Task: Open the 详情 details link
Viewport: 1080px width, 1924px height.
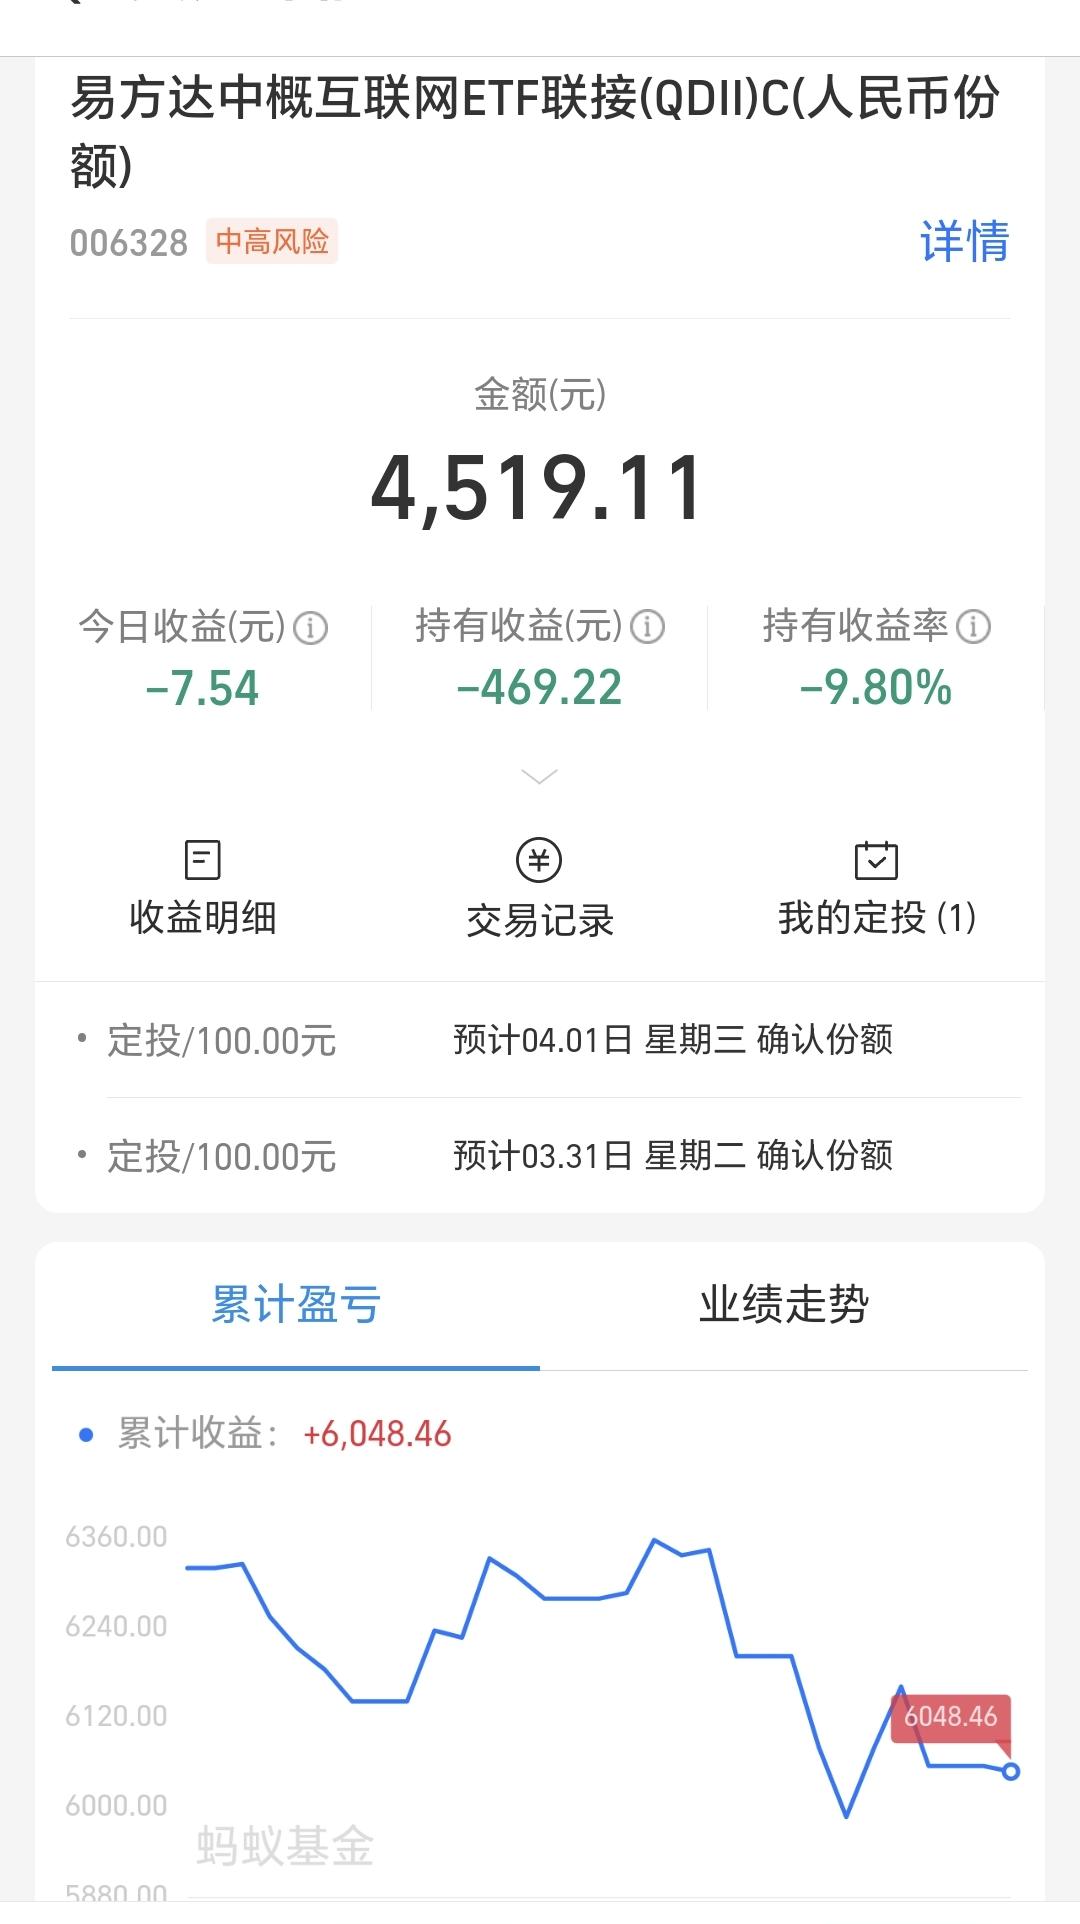Action: tap(964, 242)
